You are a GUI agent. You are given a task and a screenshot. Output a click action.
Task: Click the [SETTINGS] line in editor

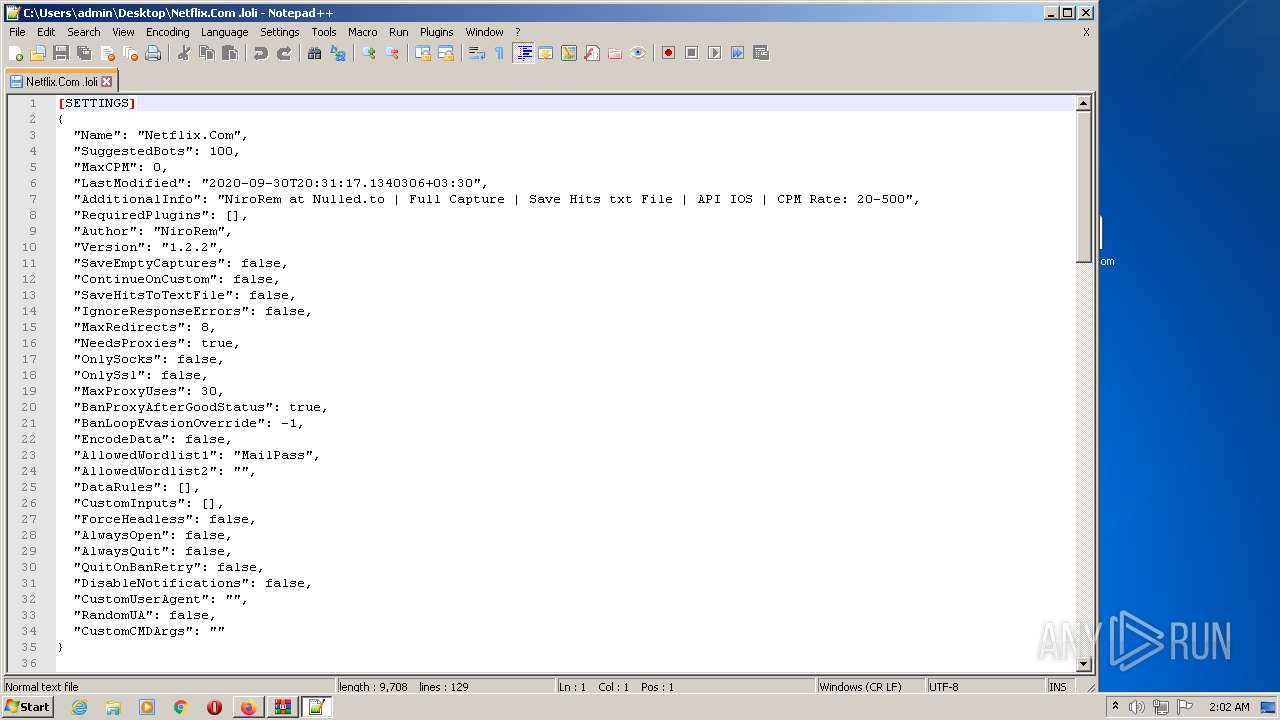coord(565,103)
